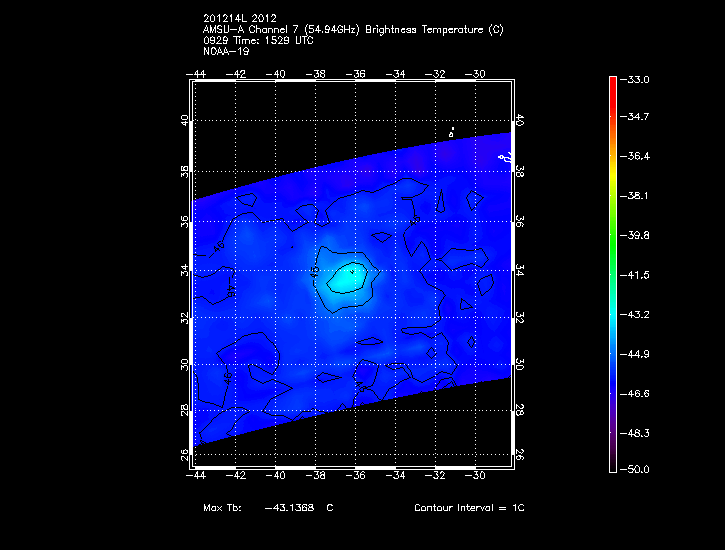725x550 pixels.
Task: Click the Contour Interval = 1C text
Action: (x=469, y=508)
